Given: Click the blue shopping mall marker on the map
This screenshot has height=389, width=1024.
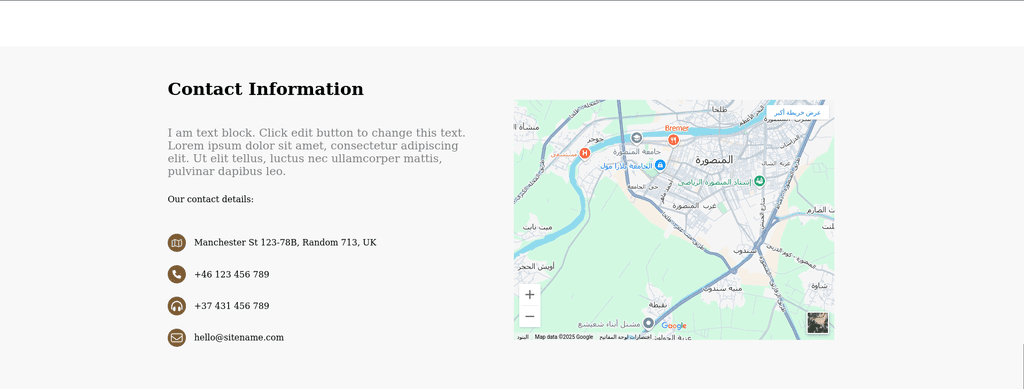Looking at the screenshot, I should 660,166.
